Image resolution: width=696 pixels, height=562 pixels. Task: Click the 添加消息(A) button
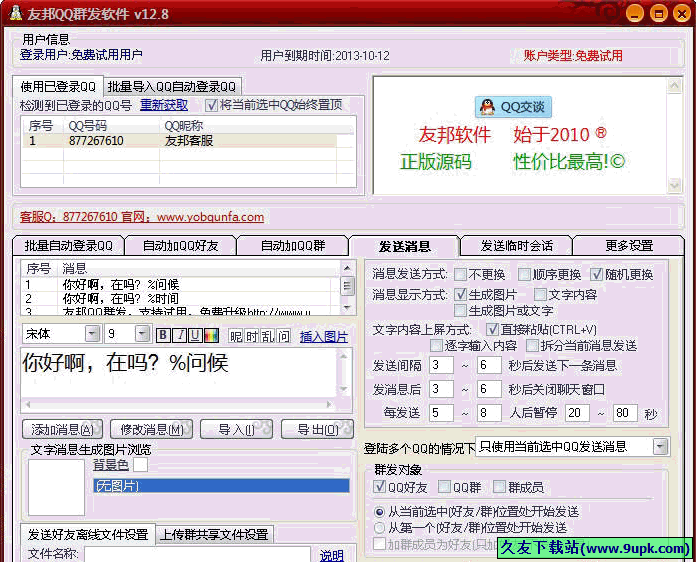coord(62,429)
